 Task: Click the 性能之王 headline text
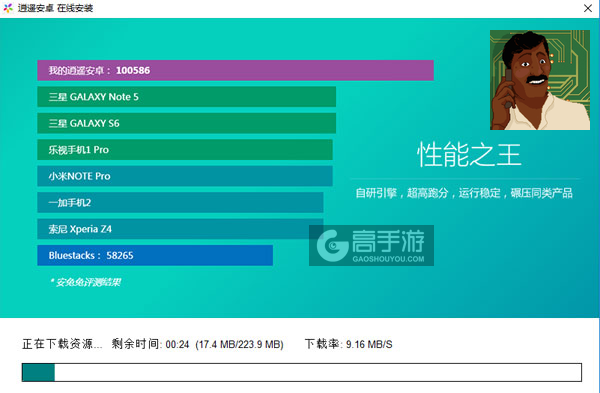click(469, 155)
